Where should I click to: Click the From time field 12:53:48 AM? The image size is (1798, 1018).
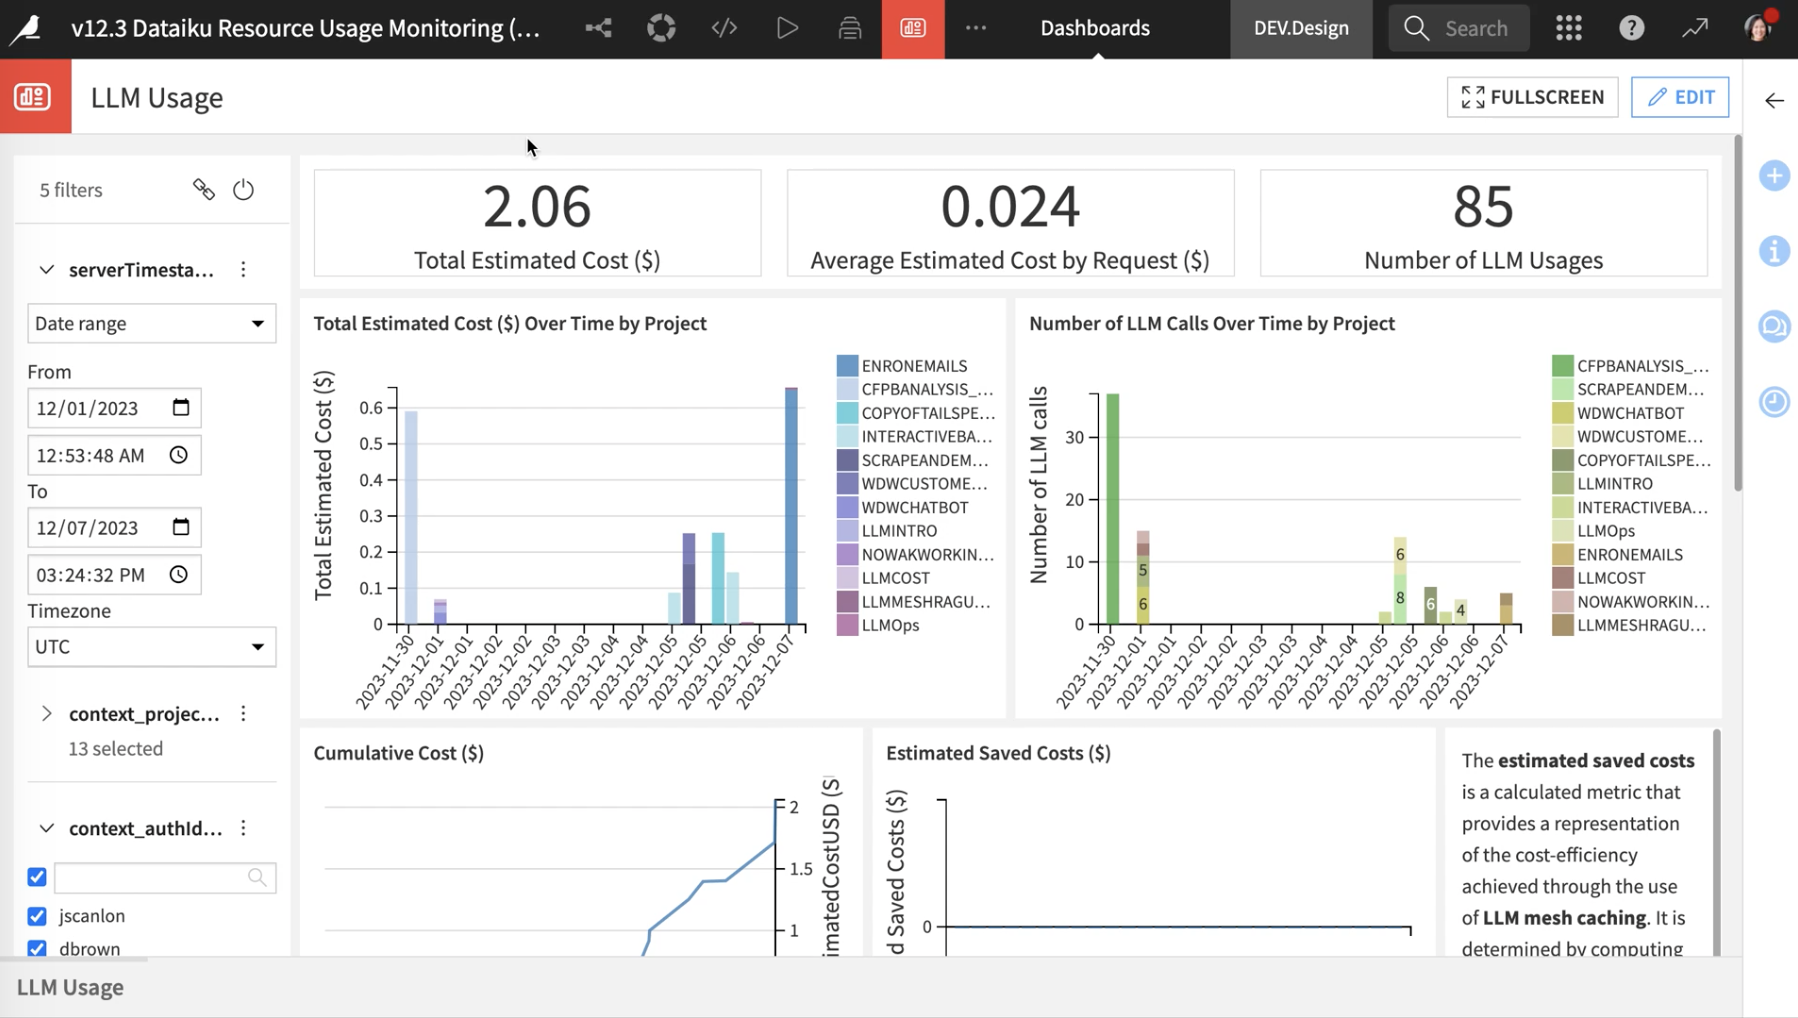click(x=114, y=455)
